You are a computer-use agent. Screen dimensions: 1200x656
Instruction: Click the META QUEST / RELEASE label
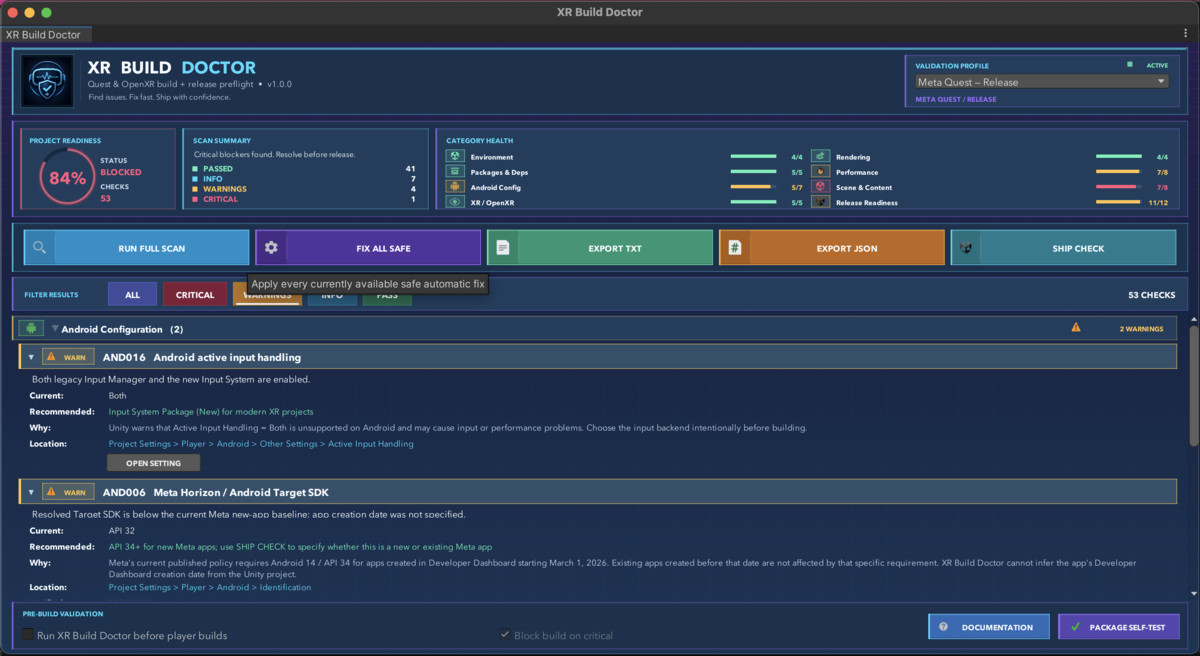(956, 99)
